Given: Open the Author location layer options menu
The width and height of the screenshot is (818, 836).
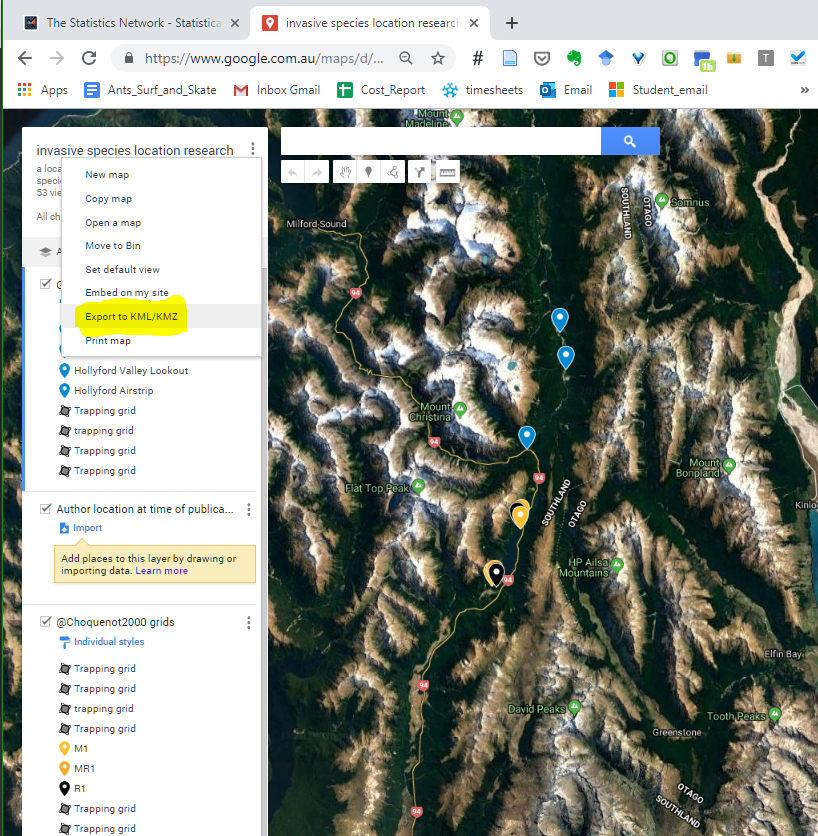Looking at the screenshot, I should pos(248,509).
